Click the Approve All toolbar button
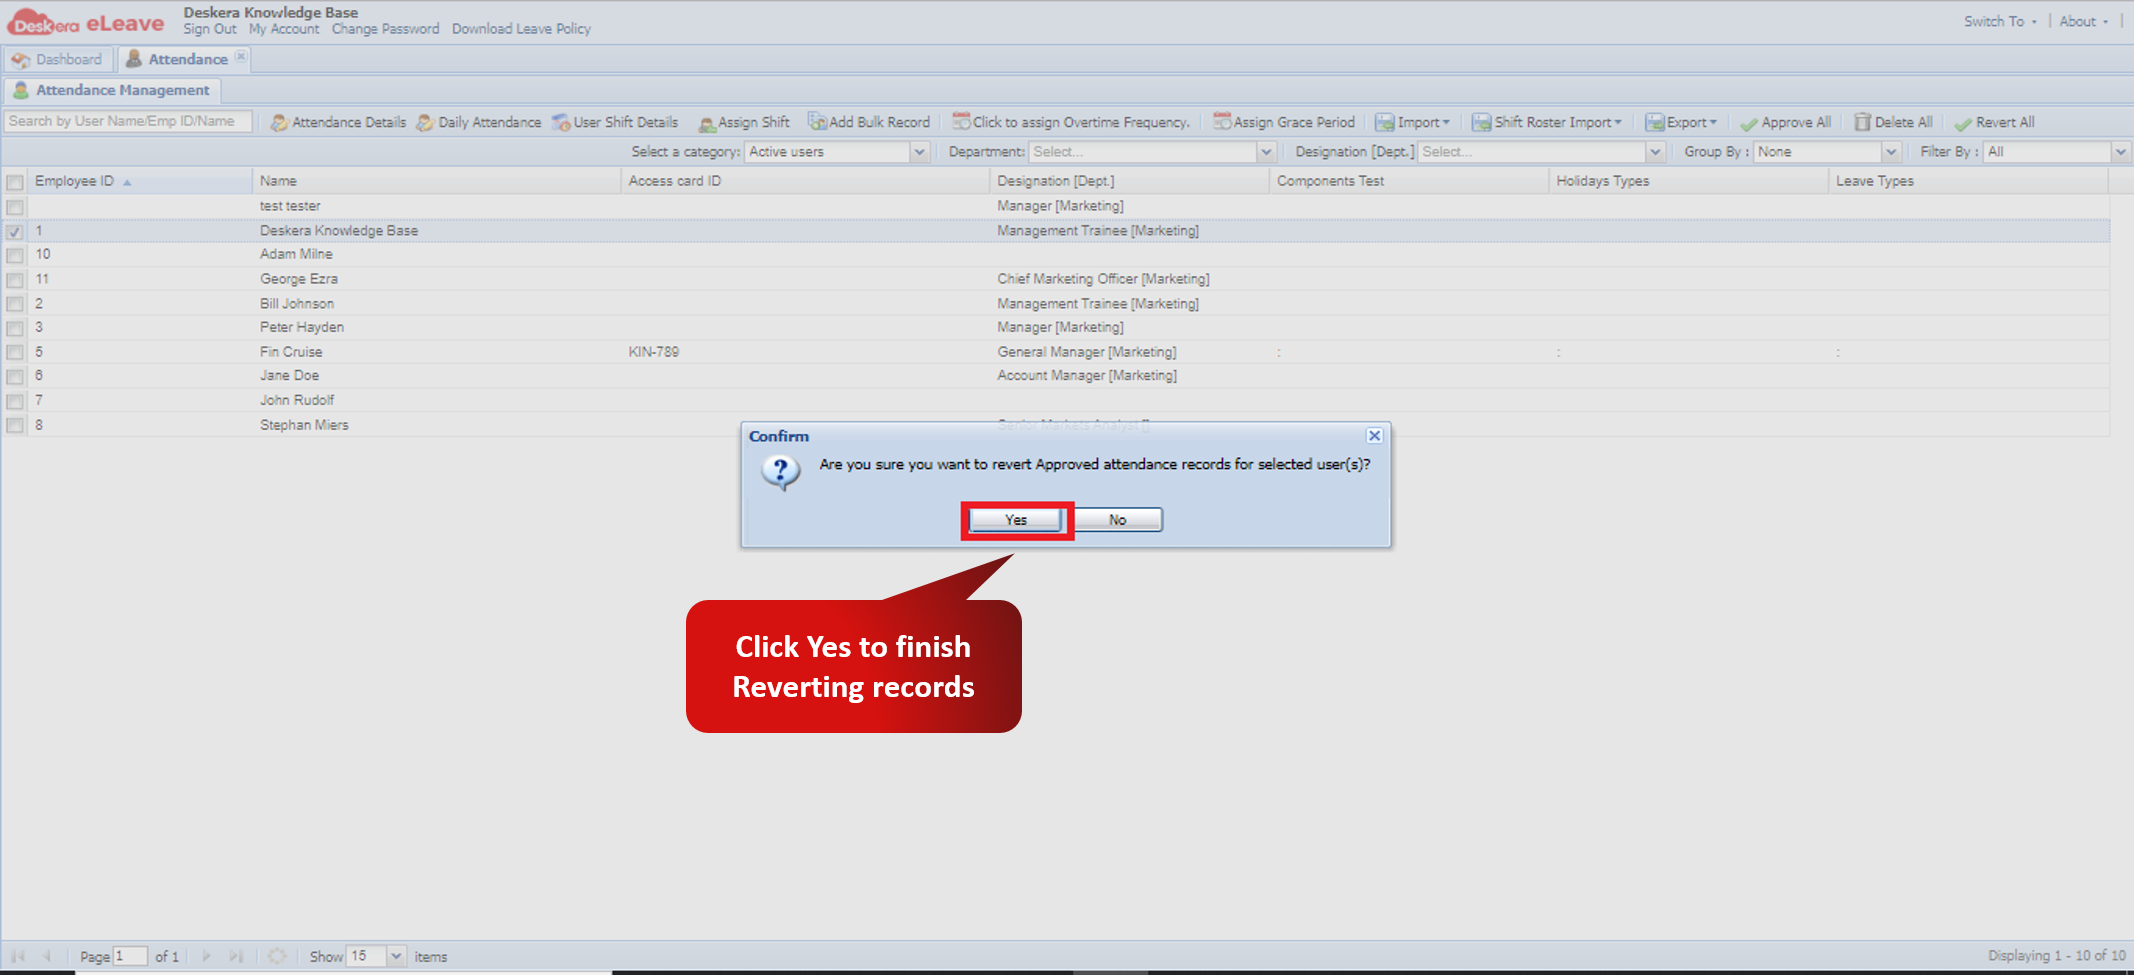The width and height of the screenshot is (2134, 975). (x=1786, y=122)
